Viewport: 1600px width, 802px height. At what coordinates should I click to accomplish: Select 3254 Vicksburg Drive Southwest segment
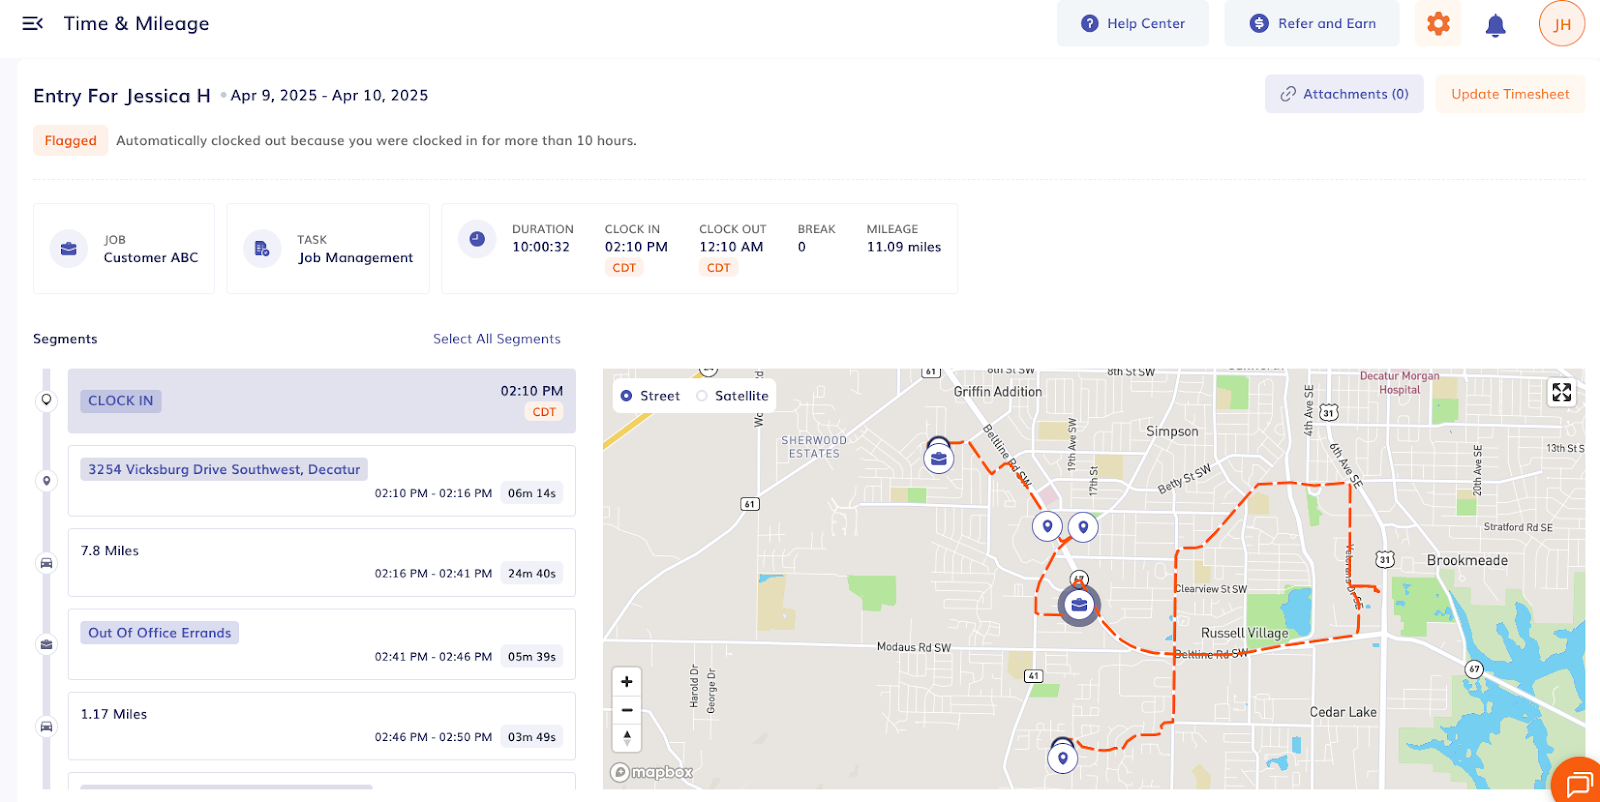(x=322, y=481)
